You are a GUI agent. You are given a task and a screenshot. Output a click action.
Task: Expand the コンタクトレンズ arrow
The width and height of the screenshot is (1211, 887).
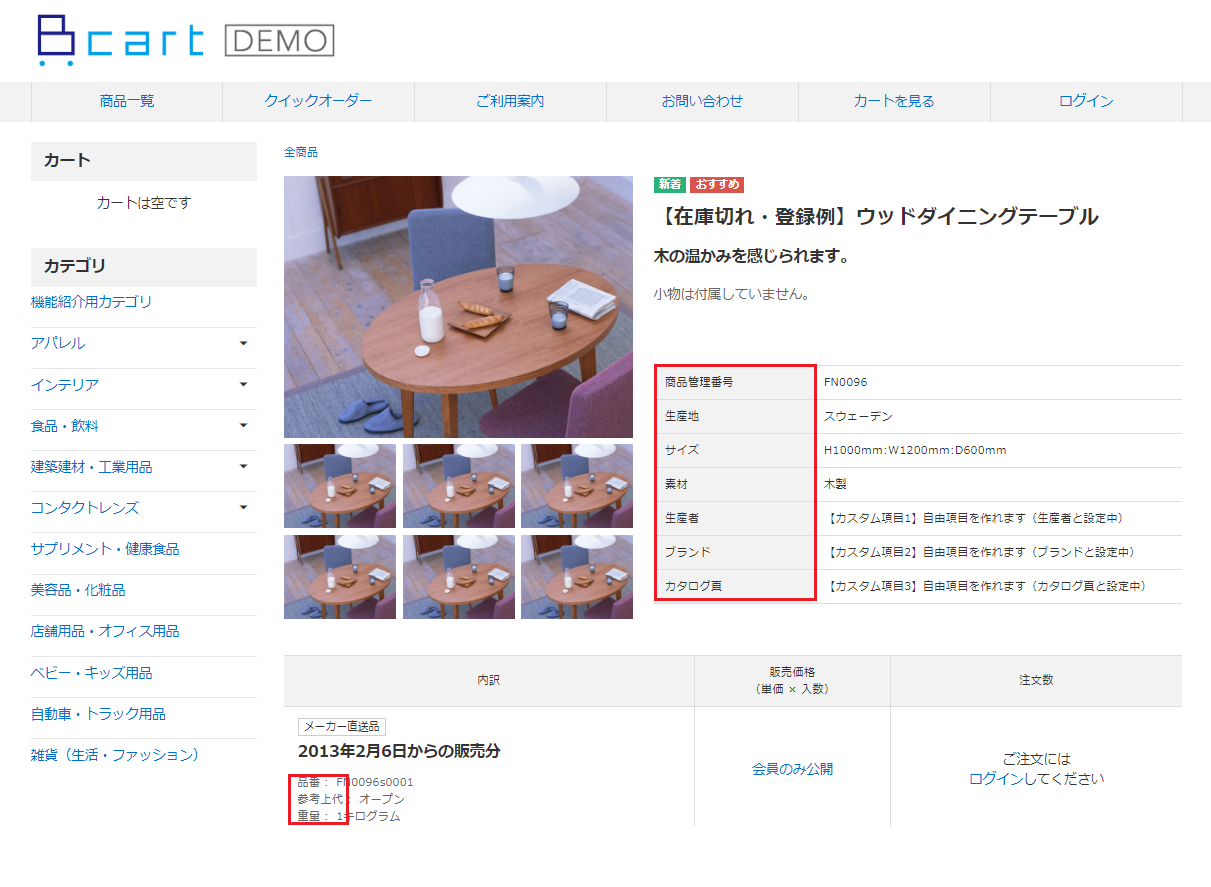point(243,507)
